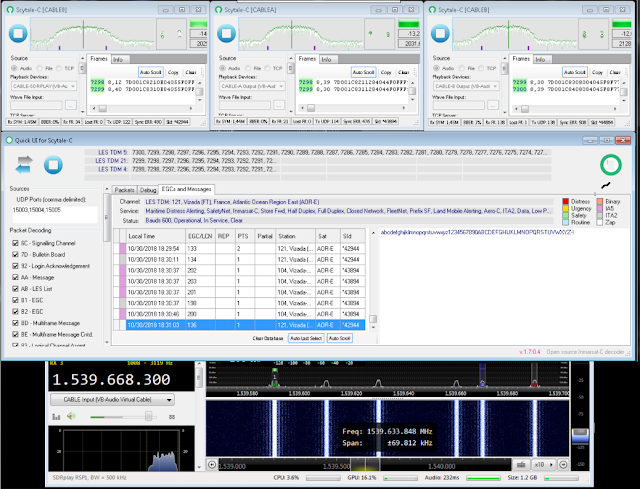Open the CABLE Input audio device dropdown

(x=110, y=400)
